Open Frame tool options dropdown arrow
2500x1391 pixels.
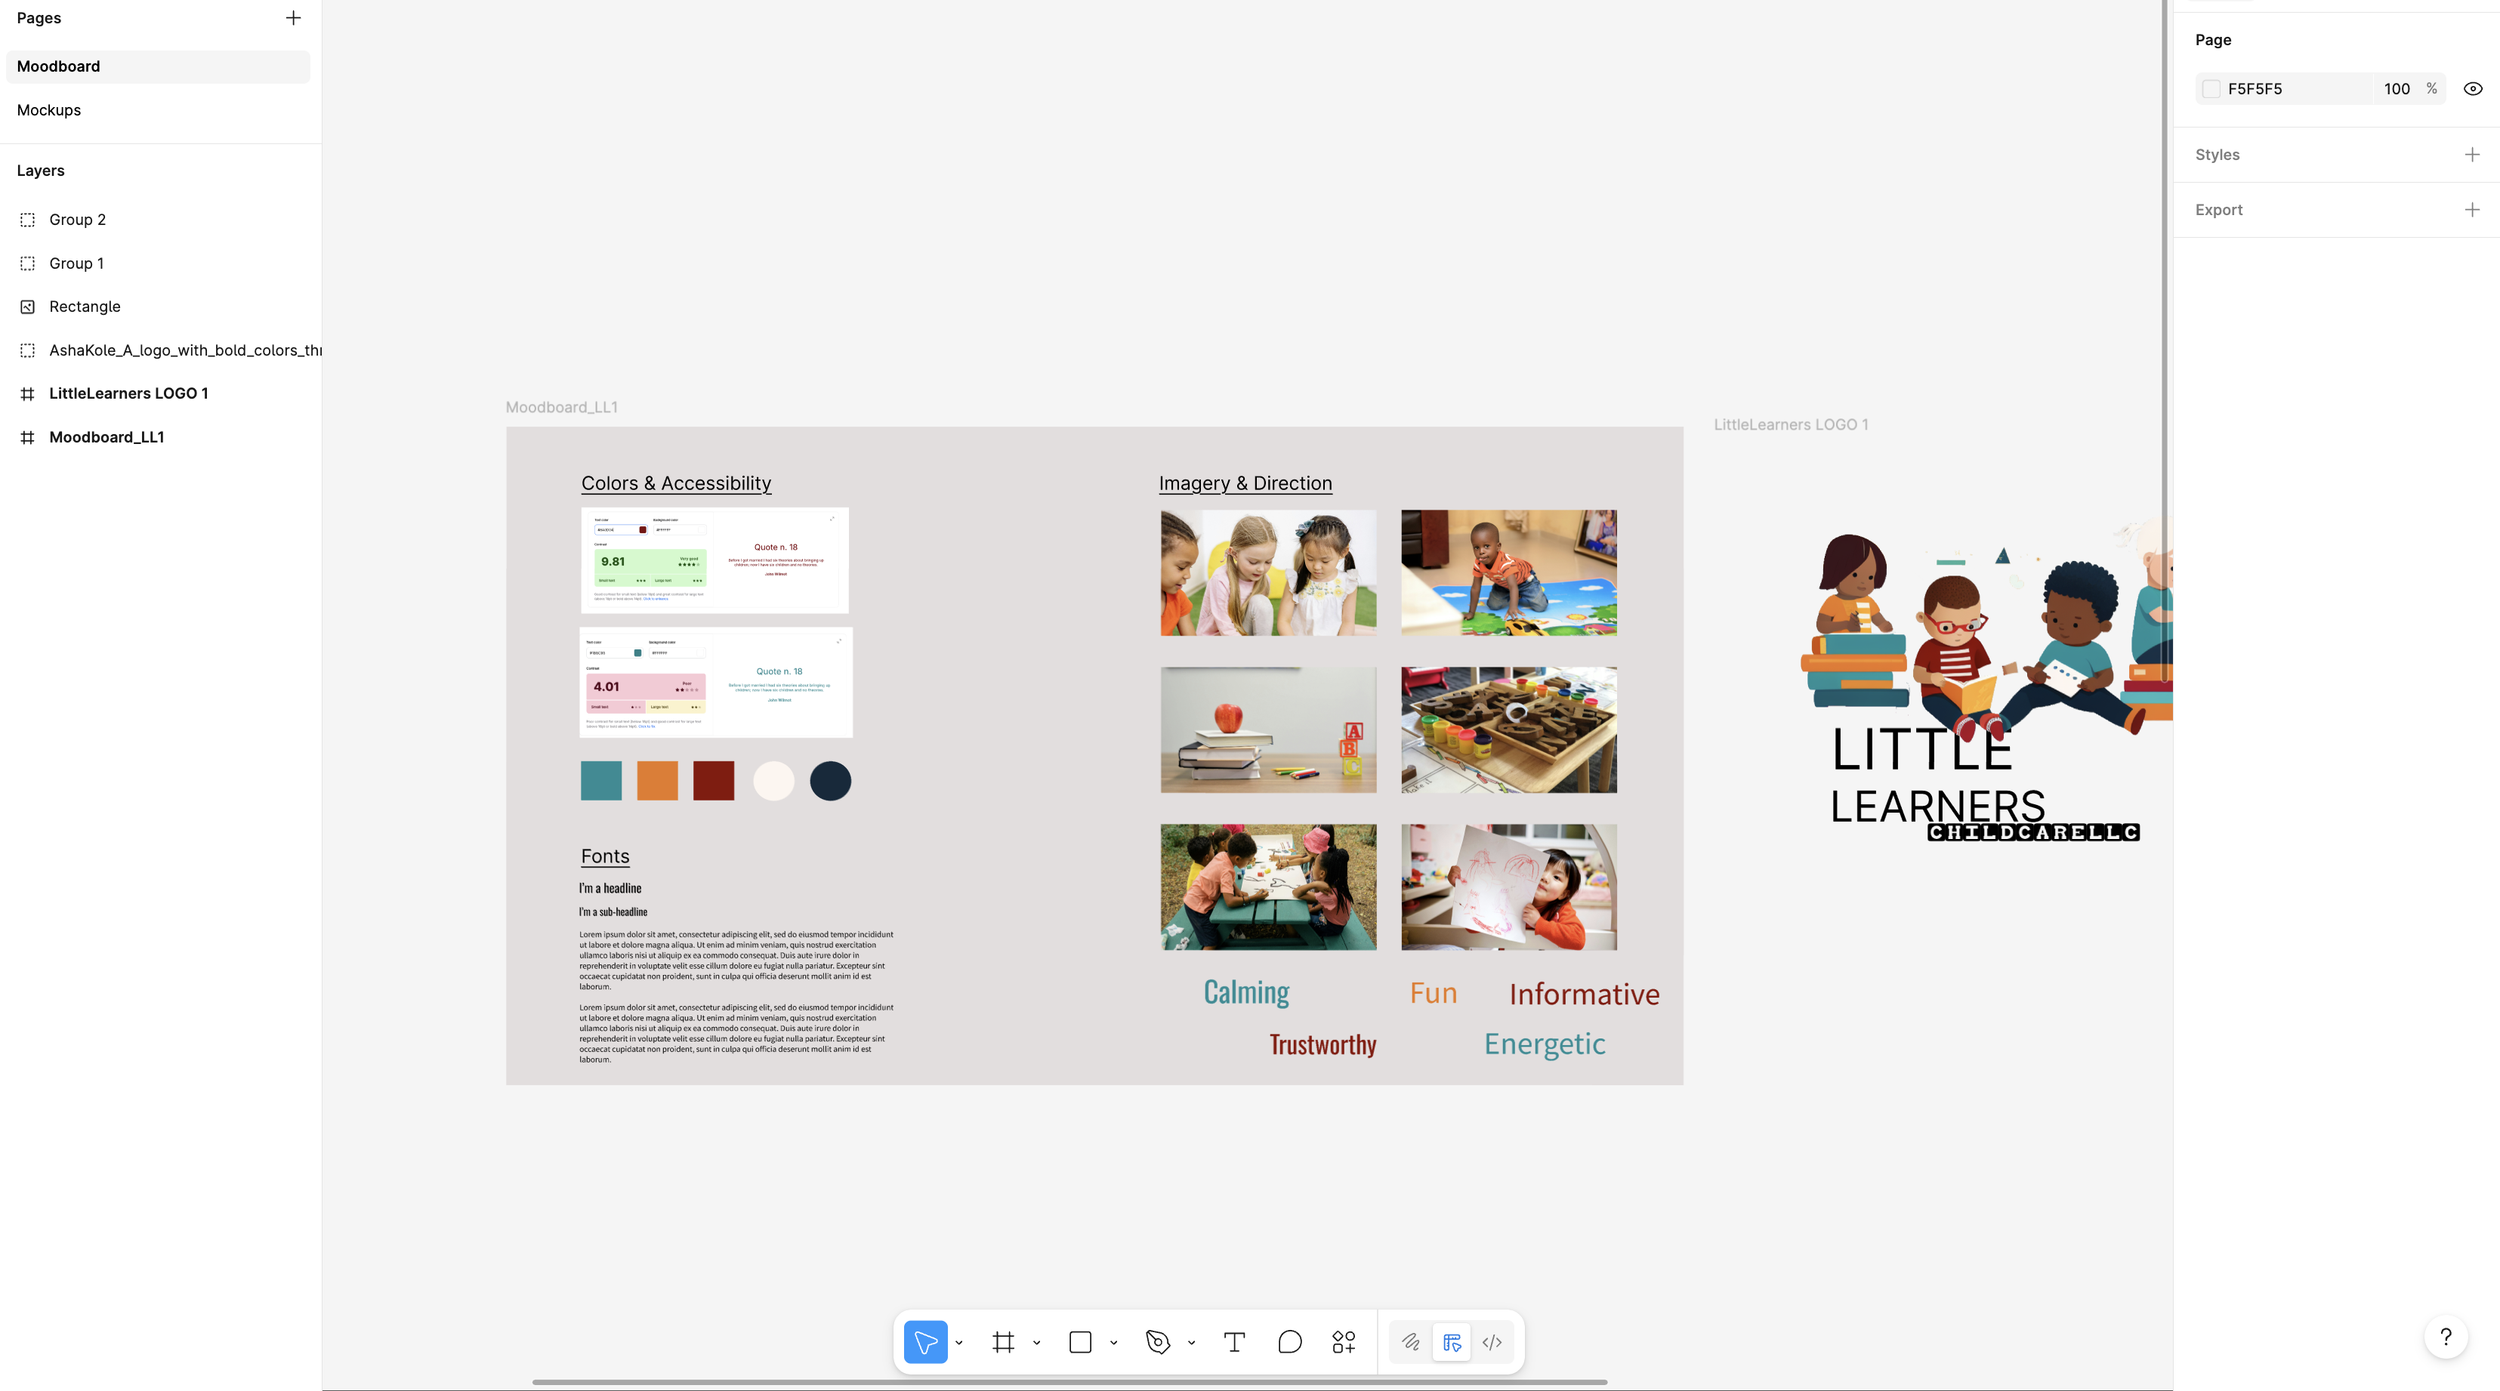coord(1037,1343)
